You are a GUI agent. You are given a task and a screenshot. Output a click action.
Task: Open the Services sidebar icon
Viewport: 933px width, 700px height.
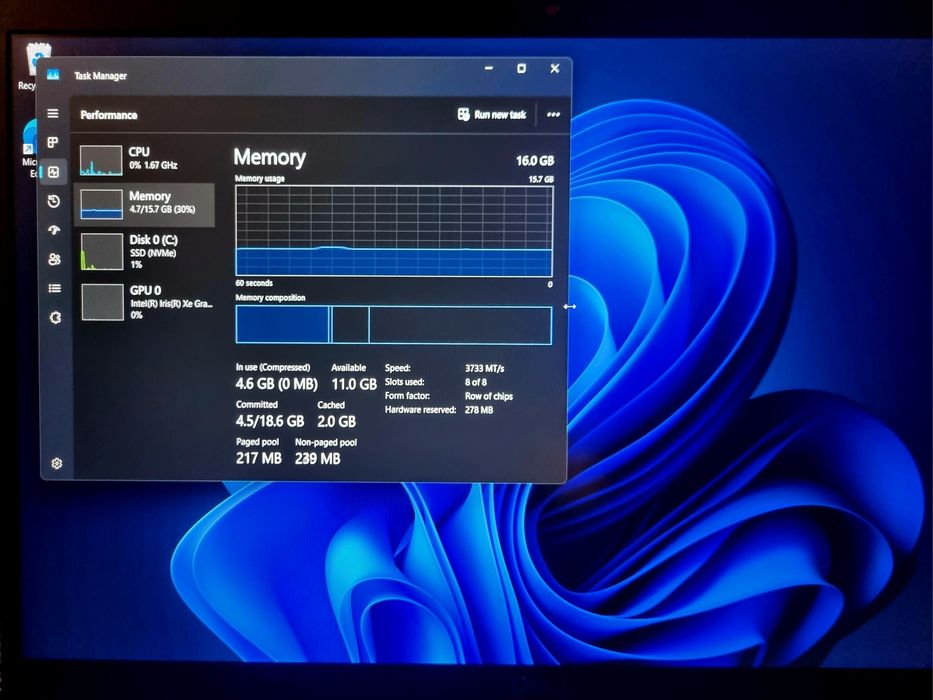tap(55, 317)
